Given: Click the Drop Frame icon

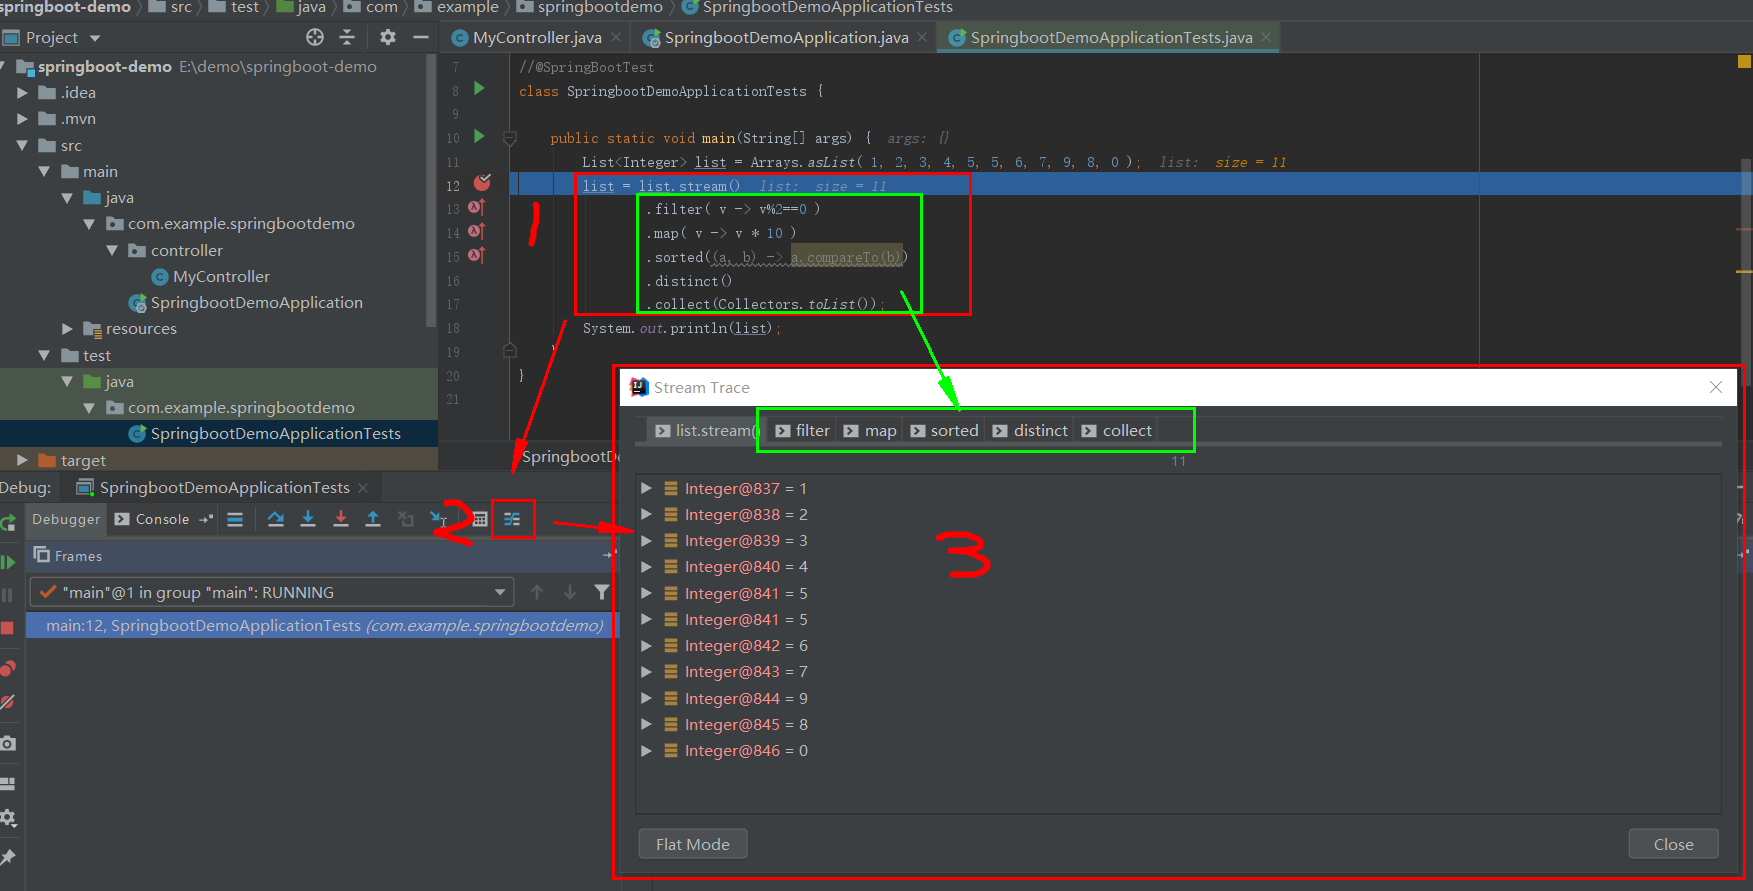Looking at the screenshot, I should pyautogui.click(x=406, y=519).
